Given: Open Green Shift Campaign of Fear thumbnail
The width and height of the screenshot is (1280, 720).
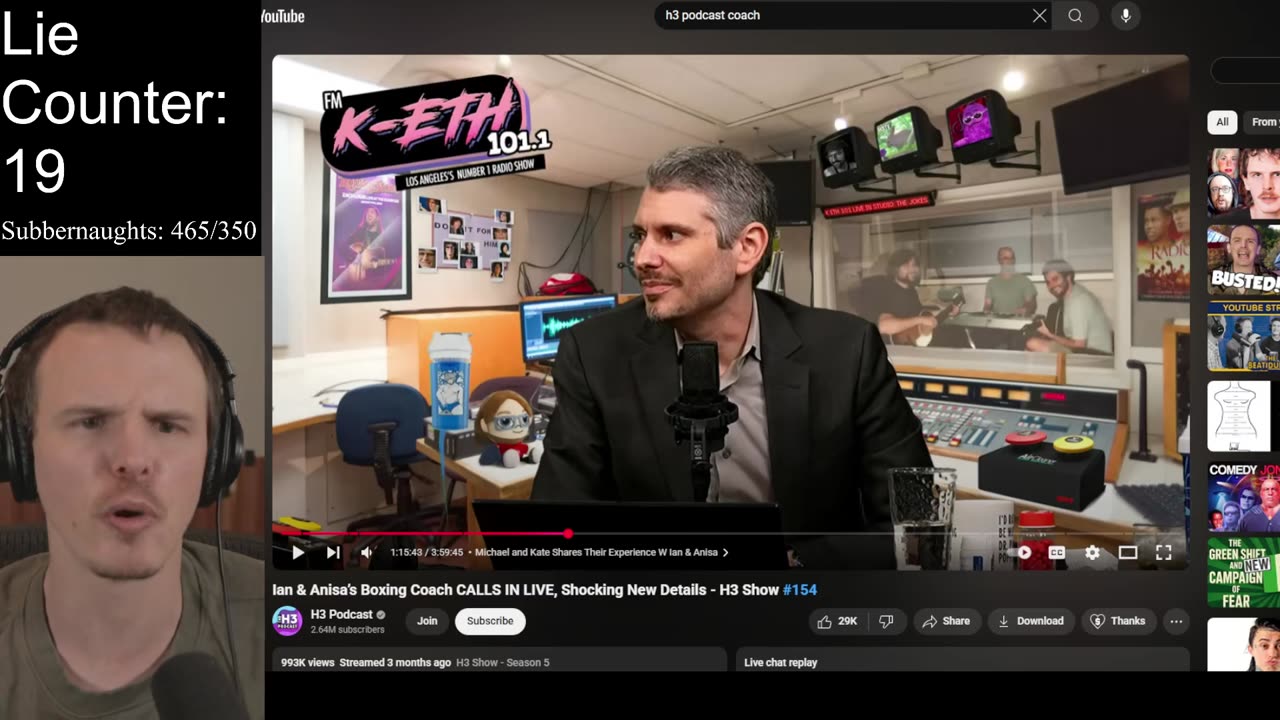Looking at the screenshot, I should coord(1243,575).
